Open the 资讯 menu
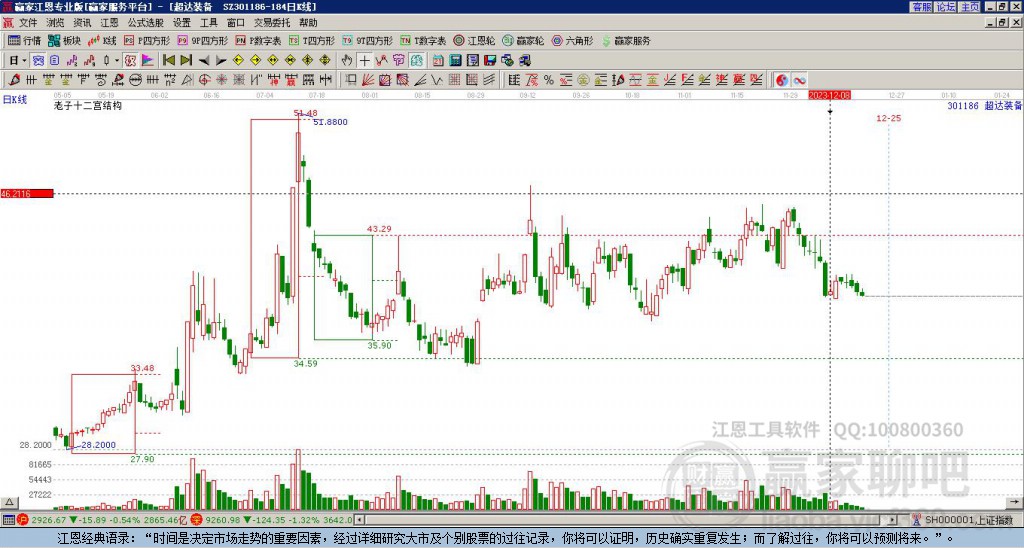This screenshot has width=1024, height=548. [x=82, y=23]
